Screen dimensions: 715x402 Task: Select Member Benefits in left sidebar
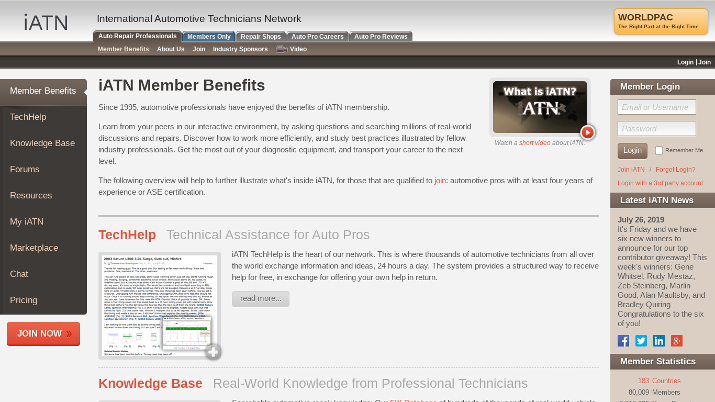[43, 91]
